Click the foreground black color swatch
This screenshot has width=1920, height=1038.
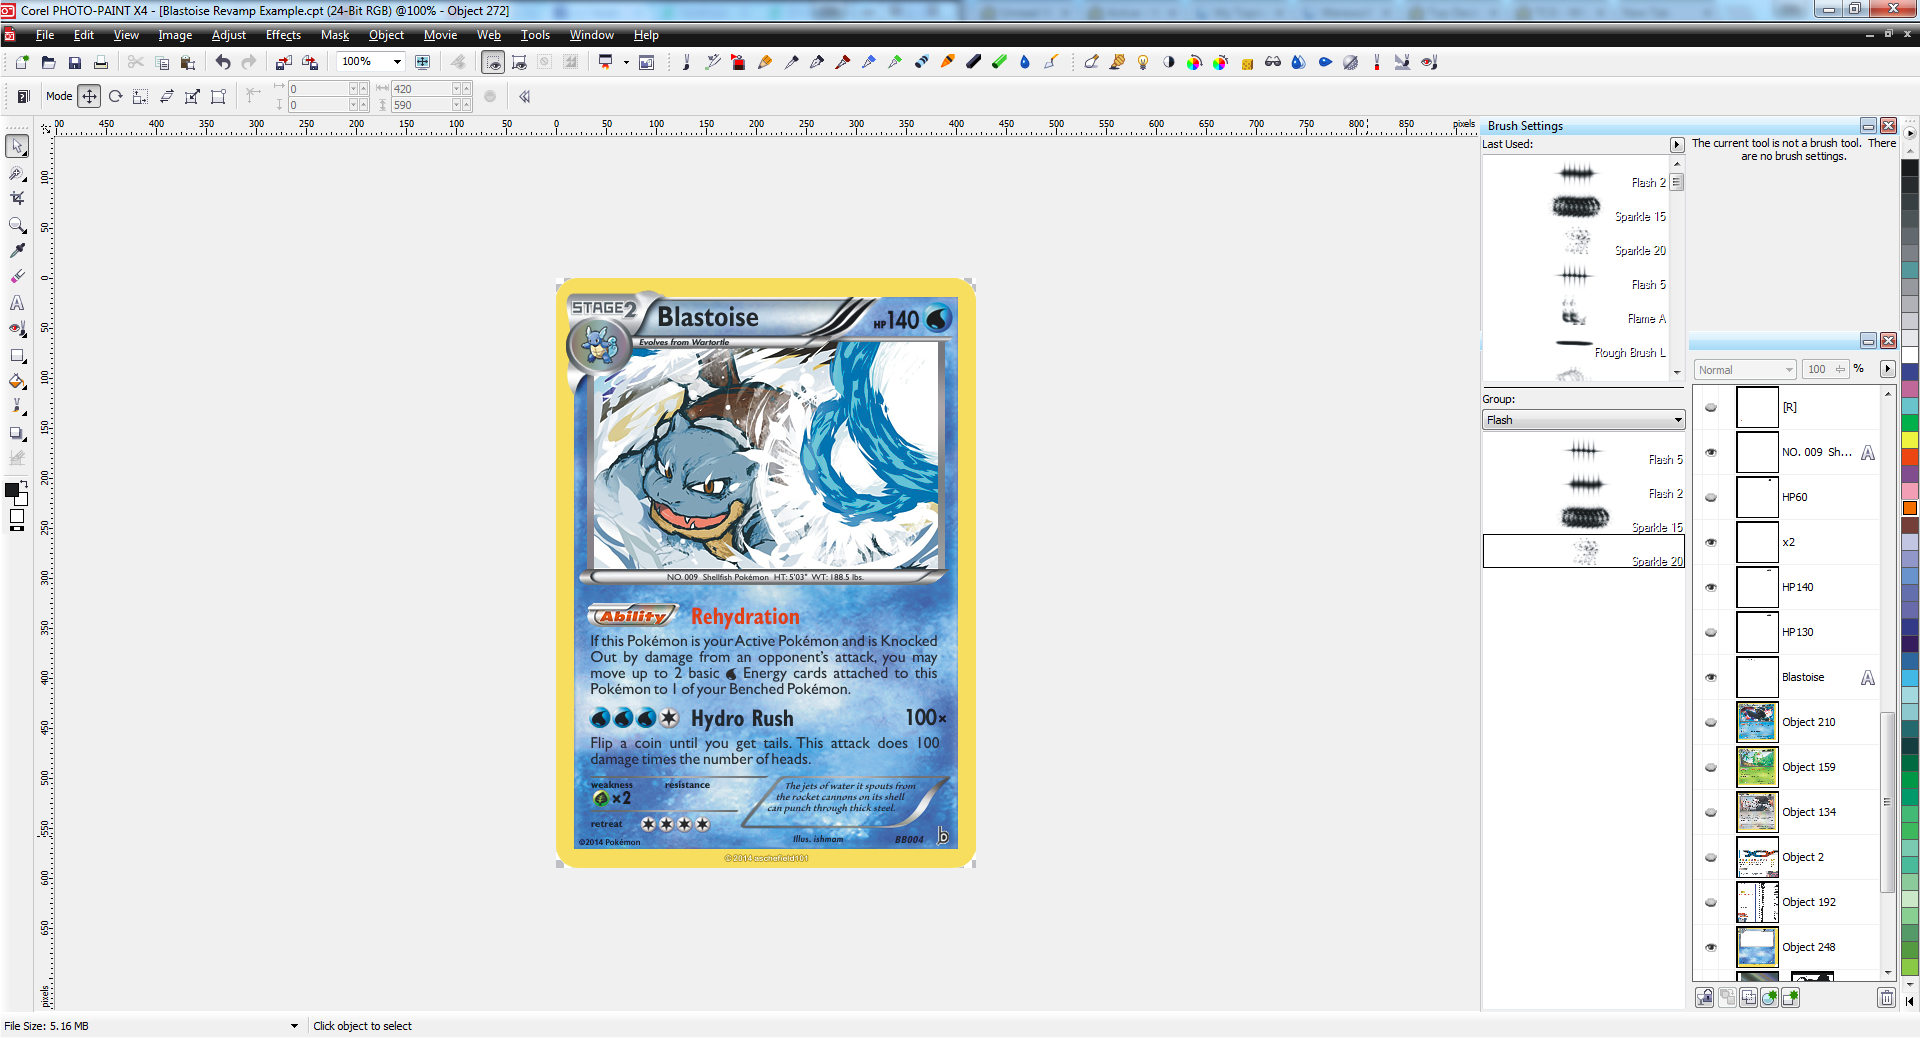pos(12,490)
